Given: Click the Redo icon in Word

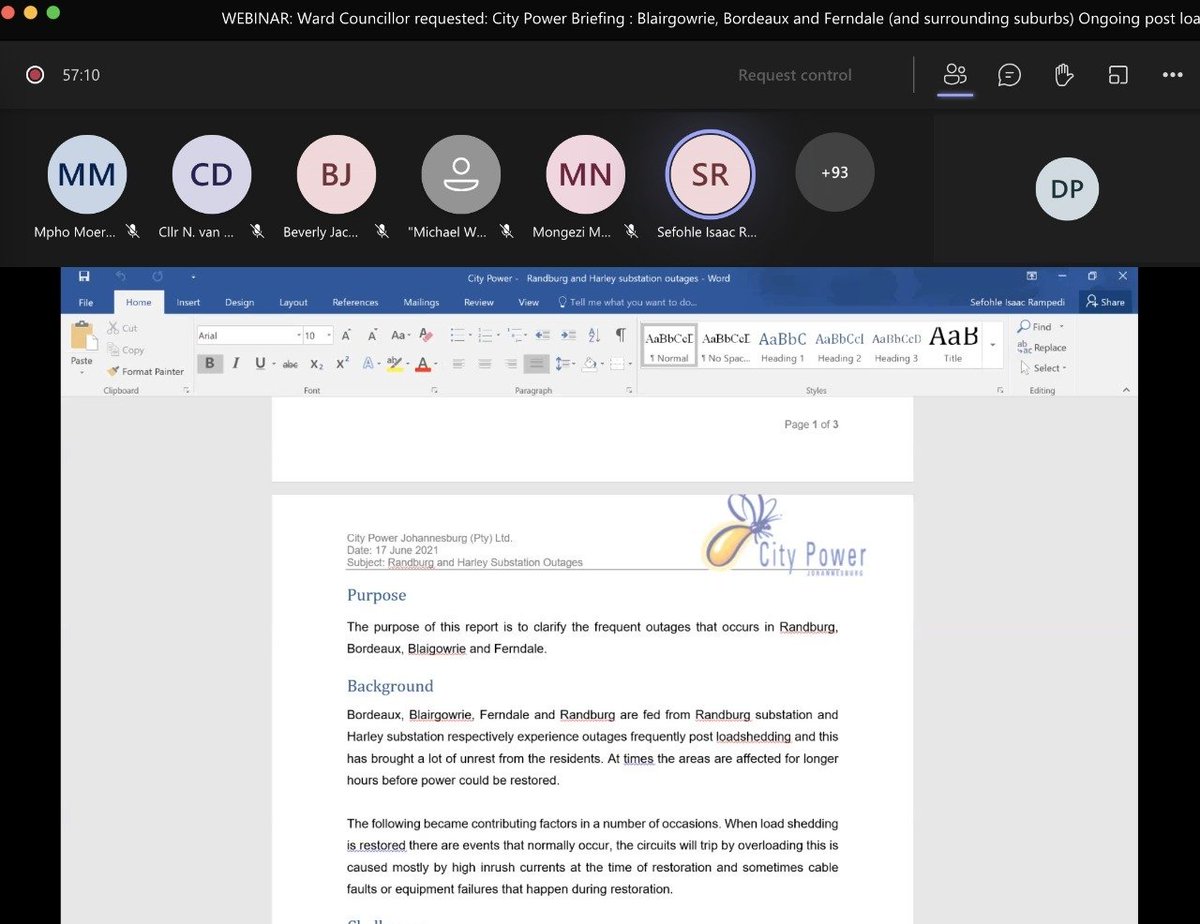Looking at the screenshot, I should click(x=157, y=277).
